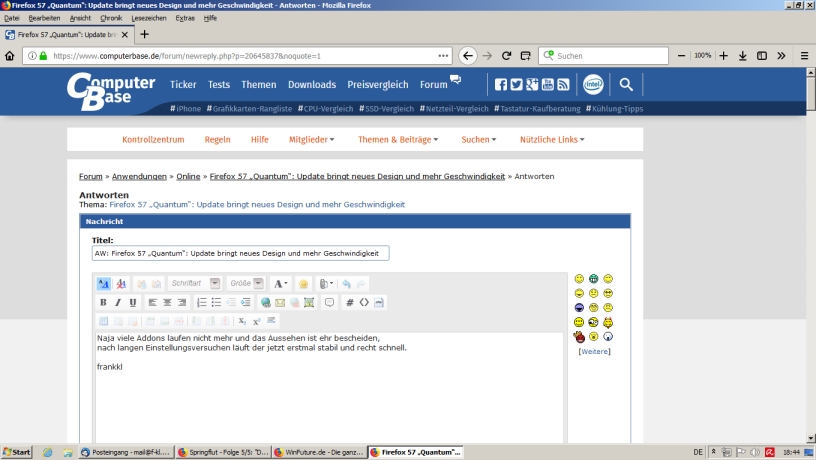Open Preisvergleich in site navigation
The height and width of the screenshot is (460, 816).
378,84
